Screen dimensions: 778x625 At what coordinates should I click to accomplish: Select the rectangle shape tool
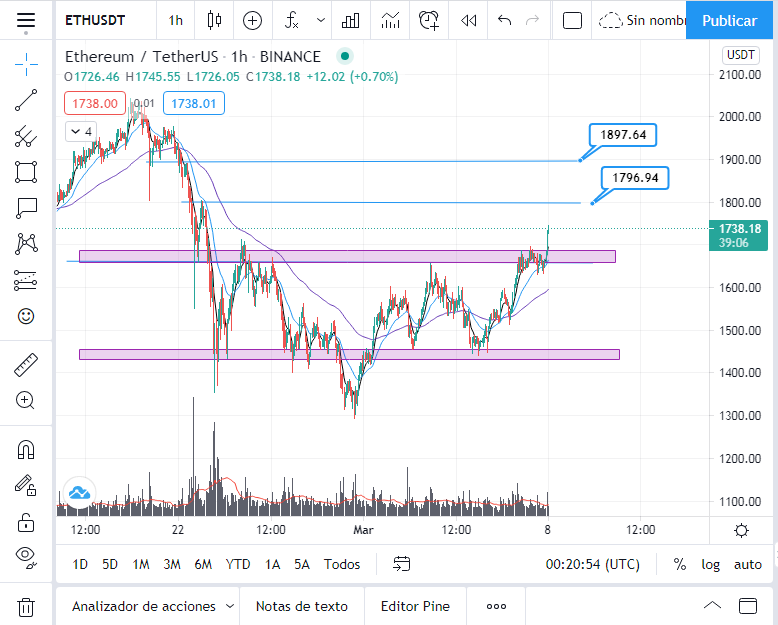coord(26,172)
